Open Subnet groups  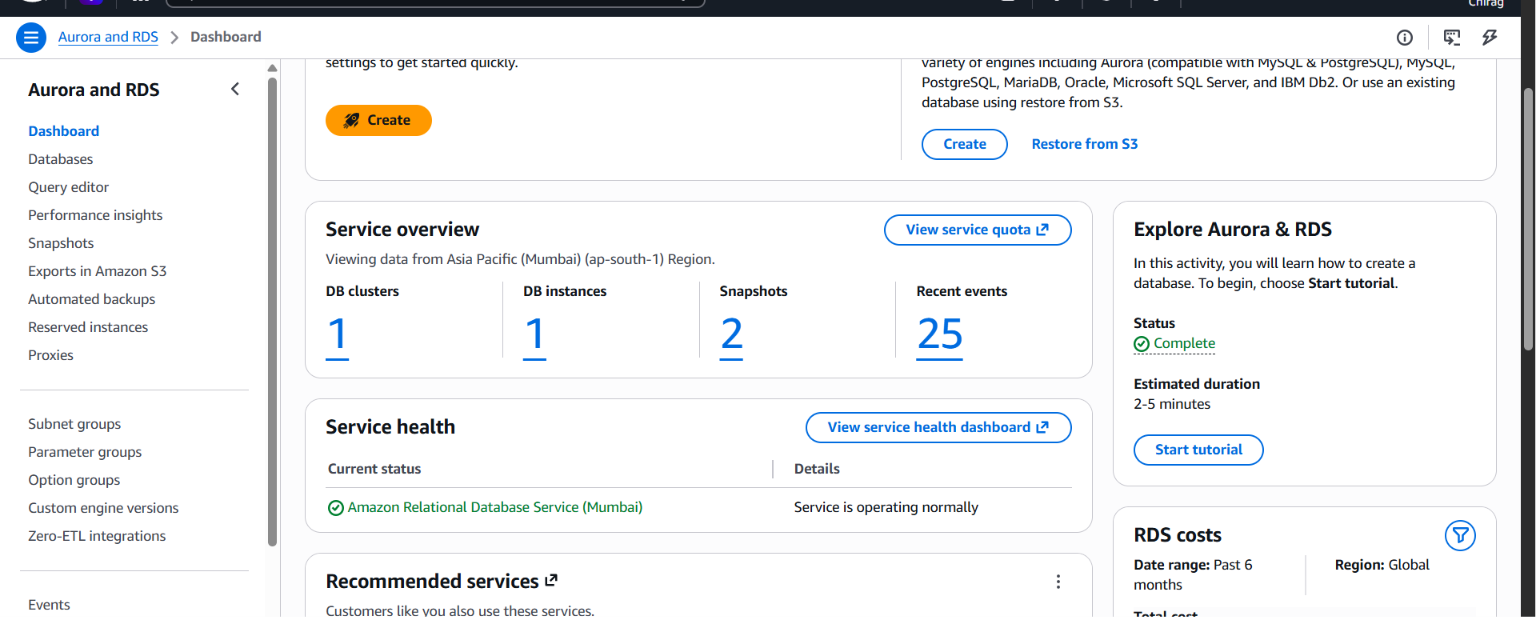[x=74, y=424]
